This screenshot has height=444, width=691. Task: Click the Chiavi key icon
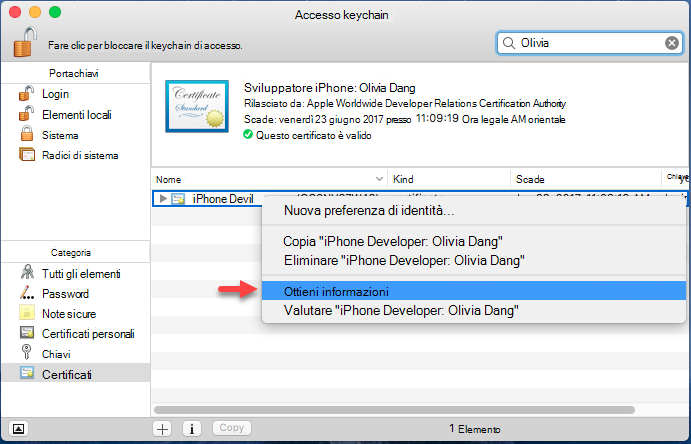[x=27, y=352]
